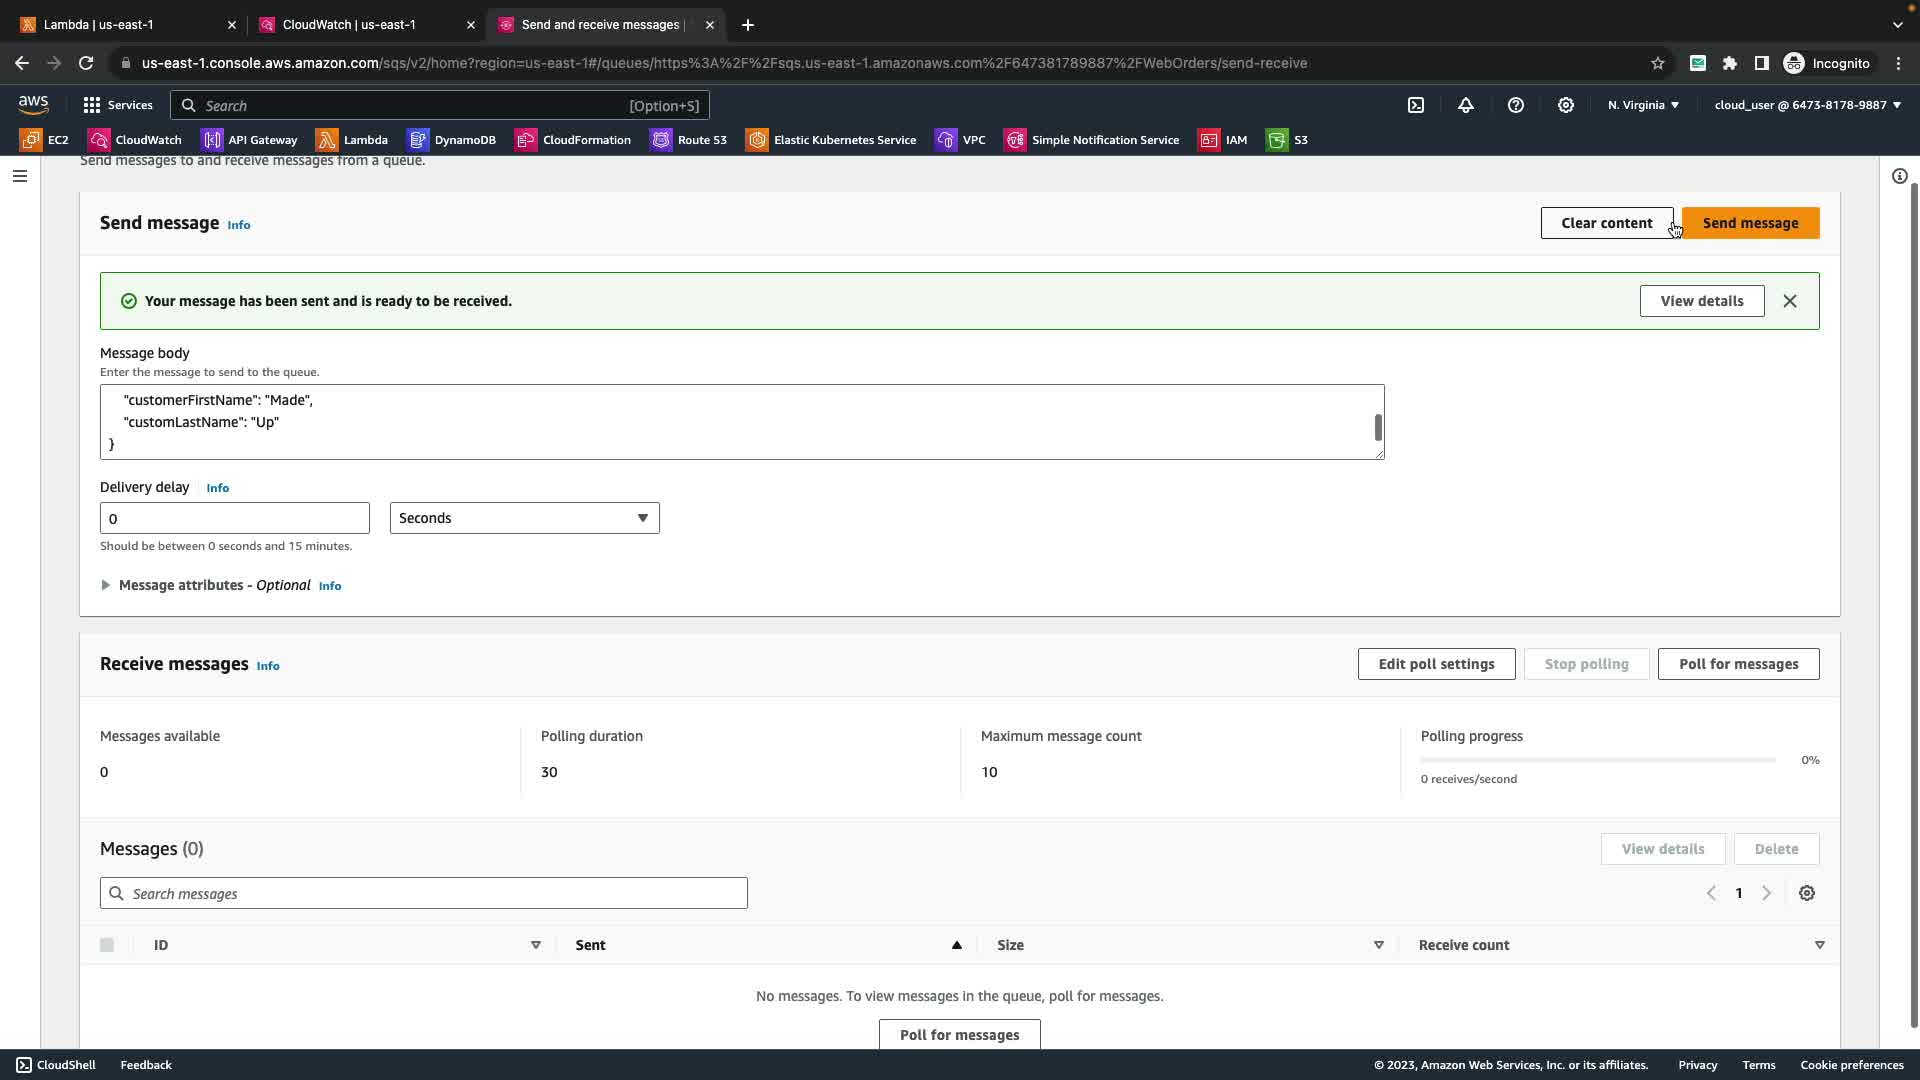1920x1080 pixels.
Task: Open the notifications bell icon
Action: coord(1466,105)
